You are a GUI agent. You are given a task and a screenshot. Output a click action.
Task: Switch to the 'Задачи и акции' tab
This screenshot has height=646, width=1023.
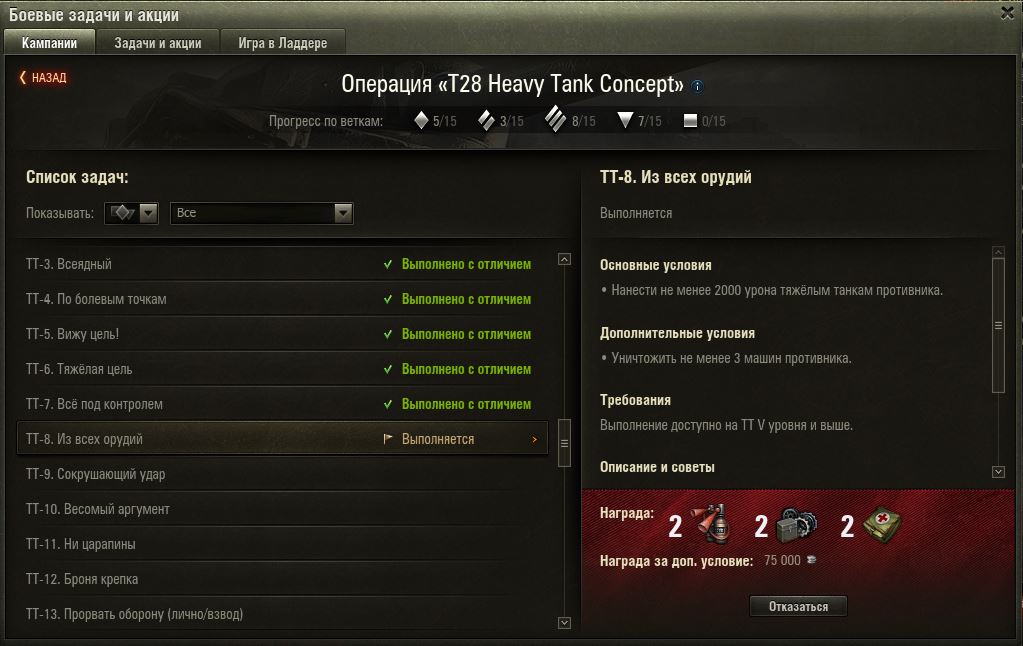coord(158,43)
